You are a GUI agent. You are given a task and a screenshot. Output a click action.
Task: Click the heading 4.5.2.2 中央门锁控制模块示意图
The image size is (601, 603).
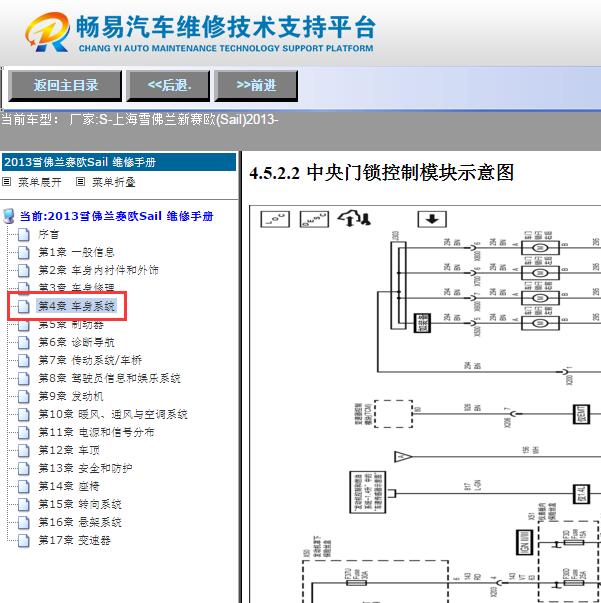pos(381,173)
